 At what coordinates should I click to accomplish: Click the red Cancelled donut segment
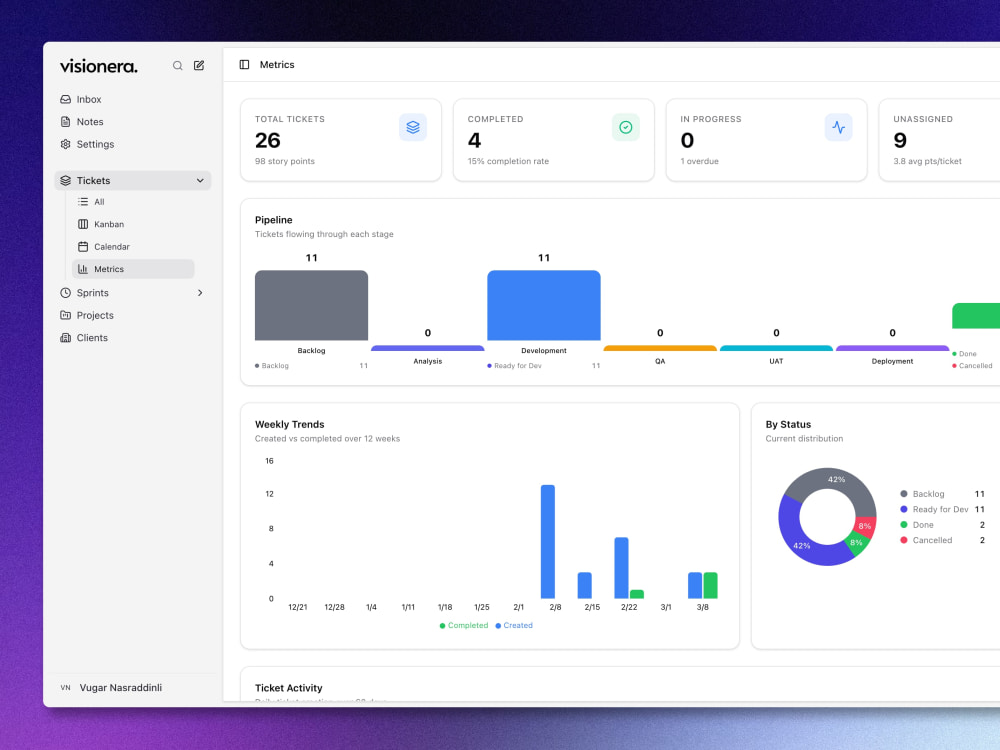865,526
